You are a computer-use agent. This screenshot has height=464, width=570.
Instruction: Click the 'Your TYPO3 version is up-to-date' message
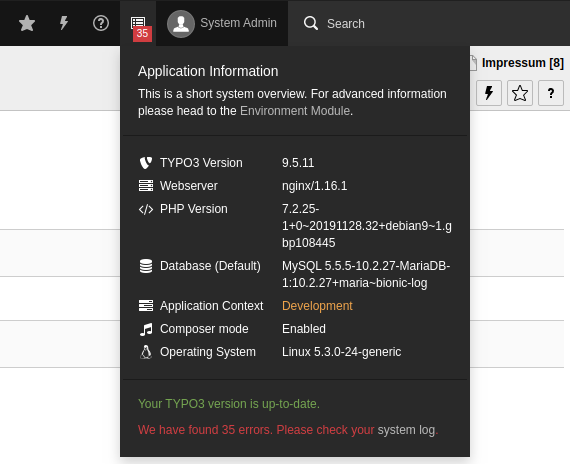click(x=229, y=404)
